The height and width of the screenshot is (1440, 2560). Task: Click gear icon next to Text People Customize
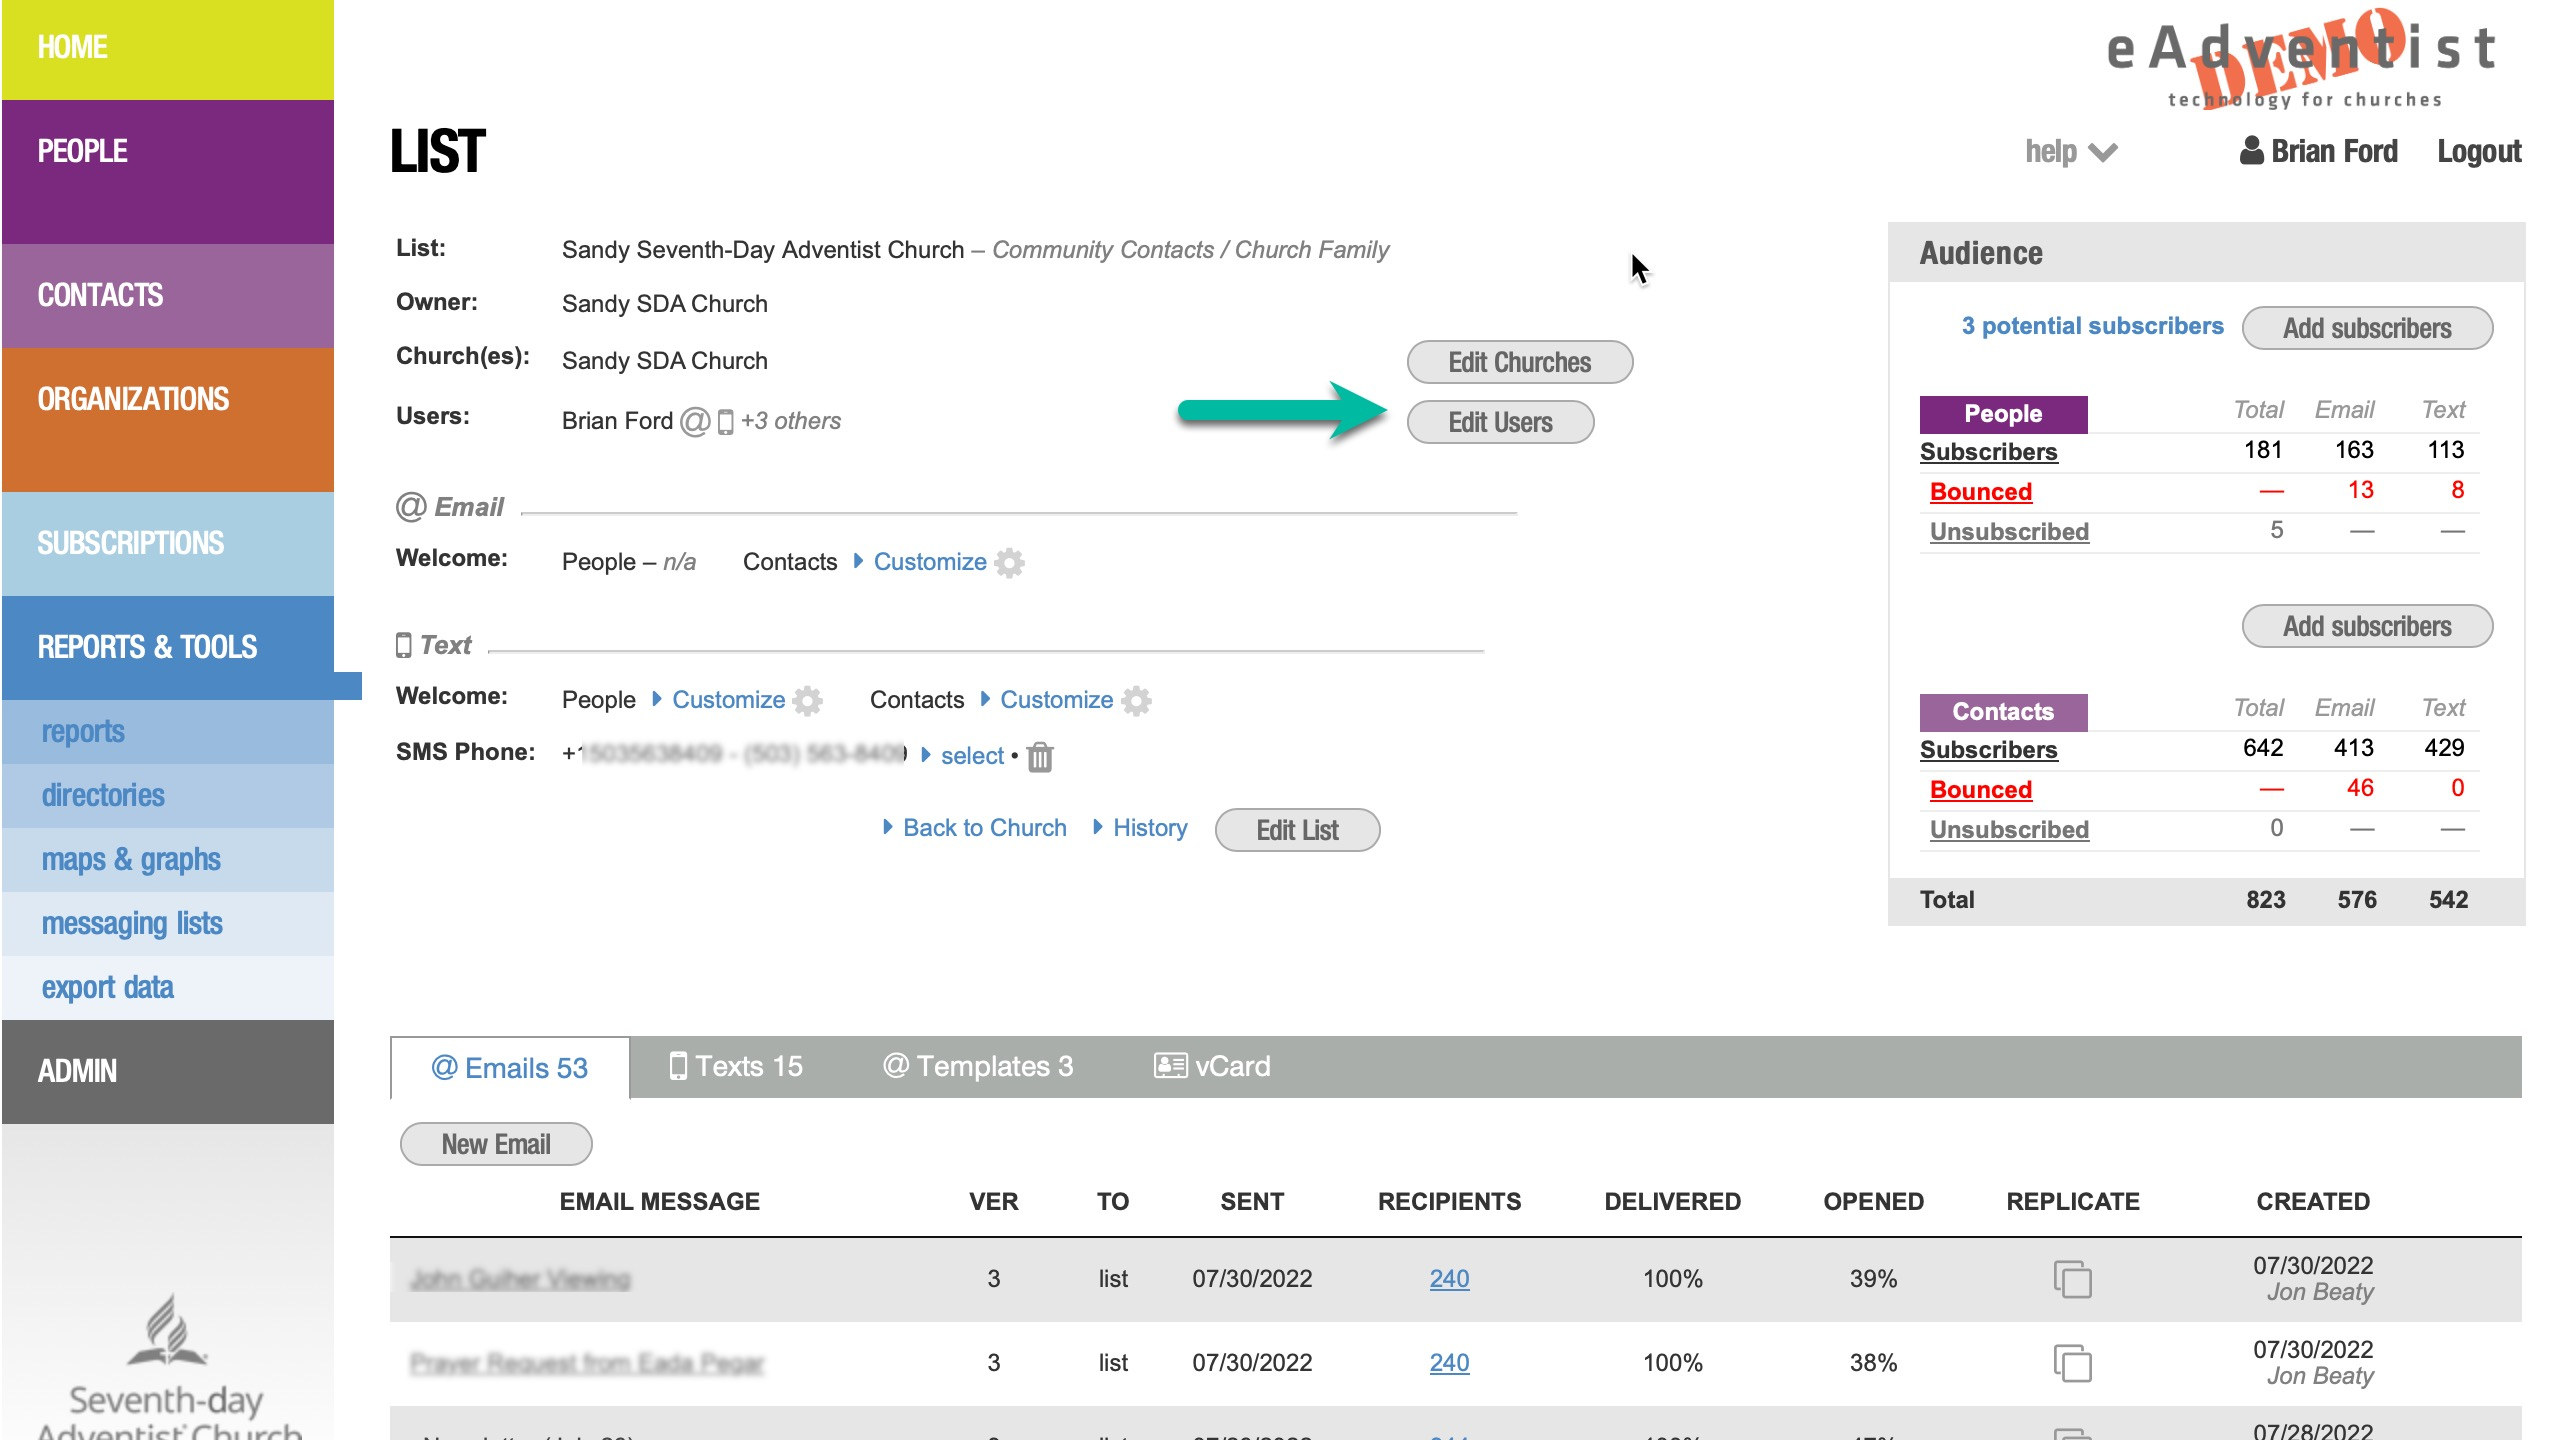[x=808, y=701]
